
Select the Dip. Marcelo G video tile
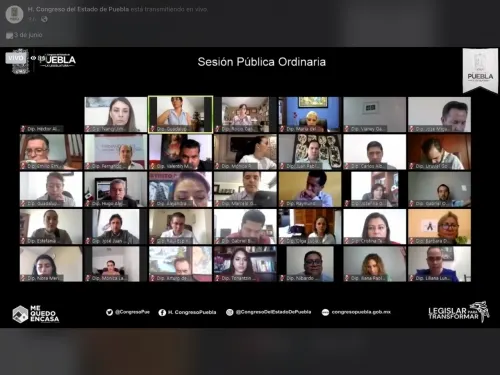coord(245,189)
